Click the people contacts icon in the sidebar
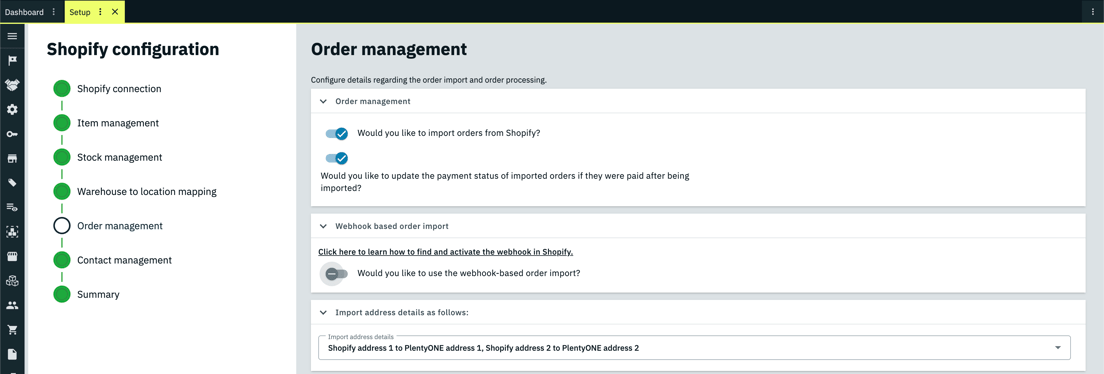The width and height of the screenshot is (1104, 374). coord(12,306)
